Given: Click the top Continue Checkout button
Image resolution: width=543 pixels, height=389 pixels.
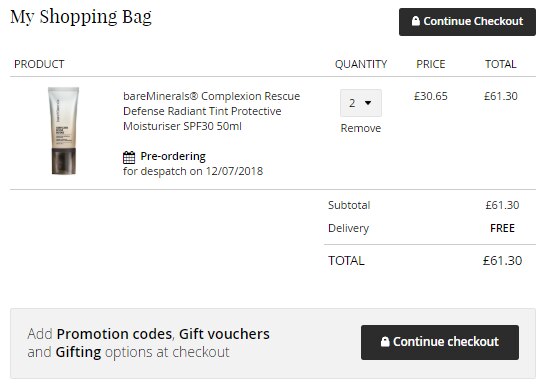Looking at the screenshot, I should [467, 22].
